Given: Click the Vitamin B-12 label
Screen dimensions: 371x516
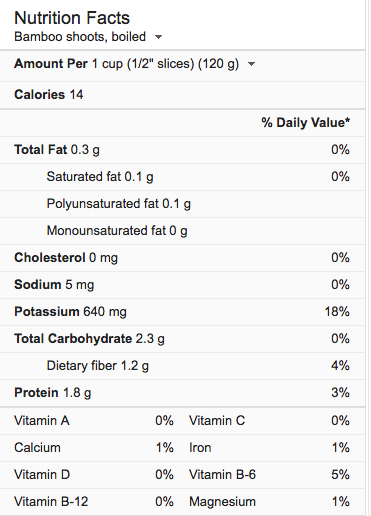Looking at the screenshot, I should pyautogui.click(x=51, y=501).
